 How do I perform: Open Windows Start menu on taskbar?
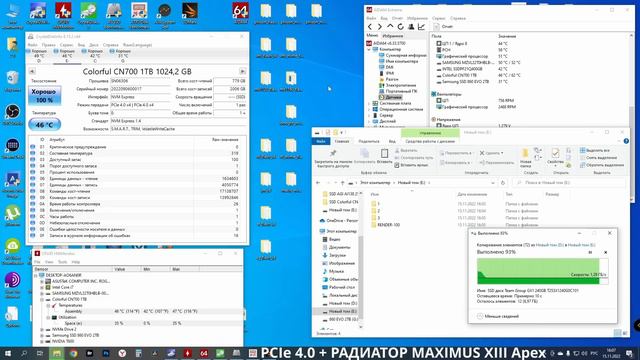point(8,353)
